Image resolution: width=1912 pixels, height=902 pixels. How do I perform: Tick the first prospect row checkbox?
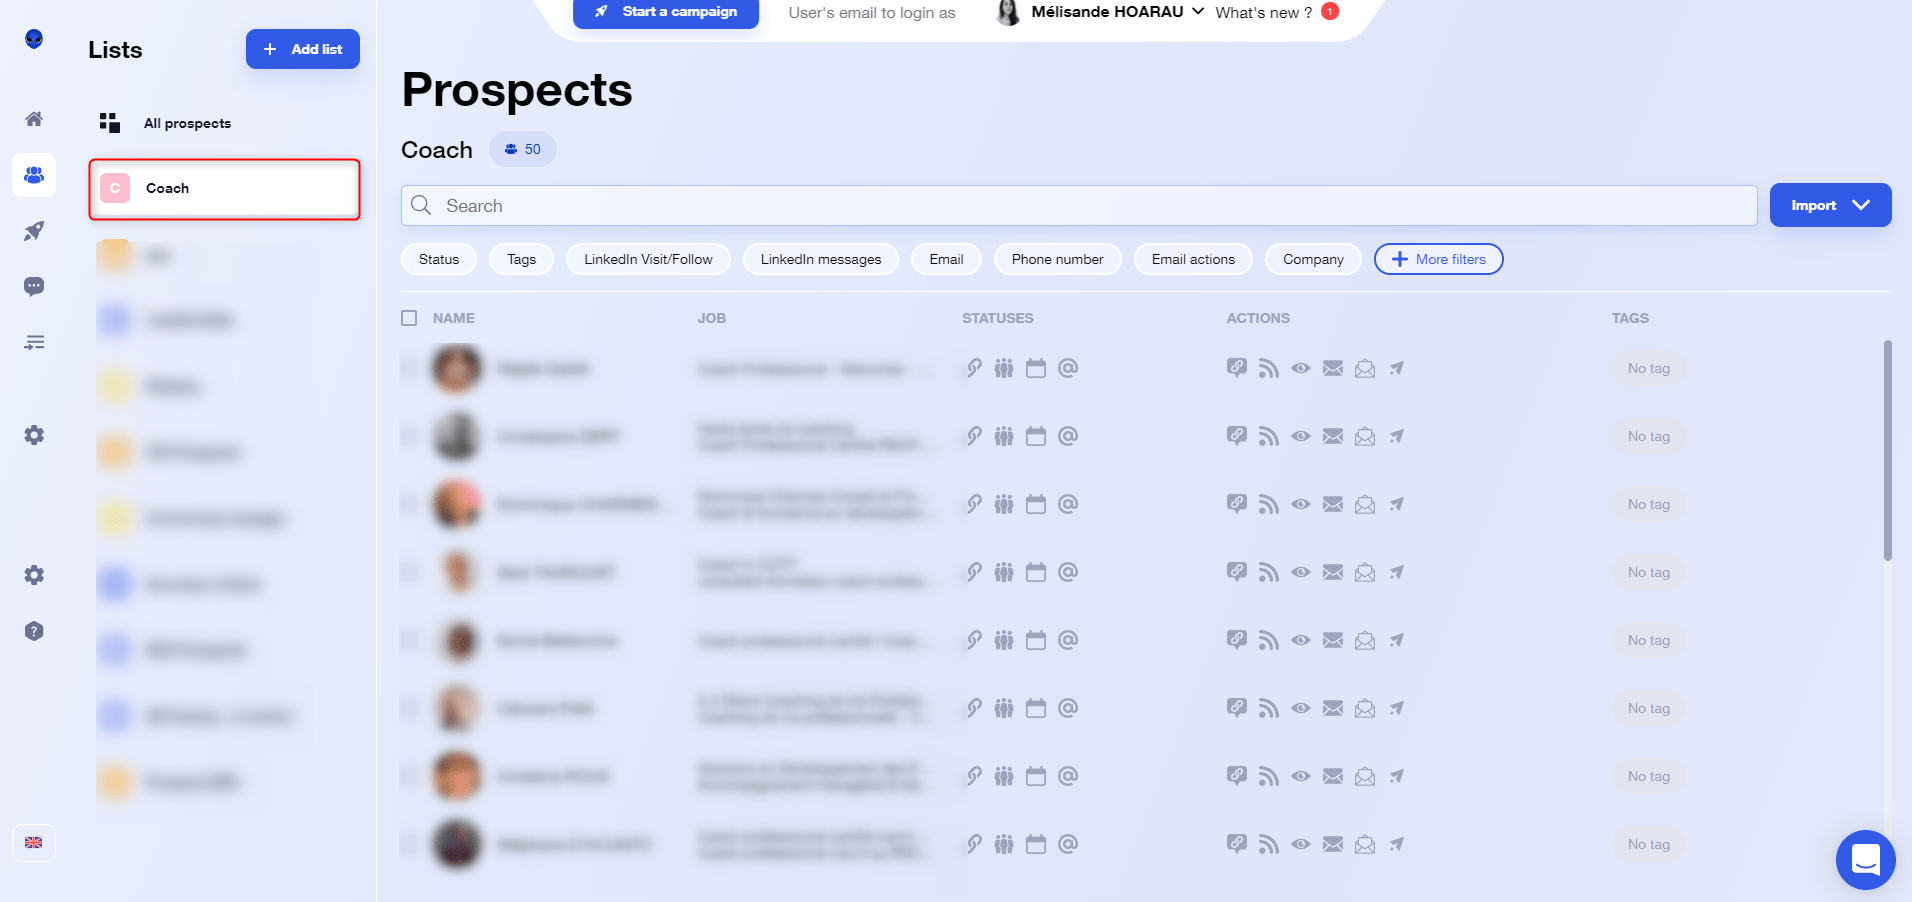[x=409, y=368]
